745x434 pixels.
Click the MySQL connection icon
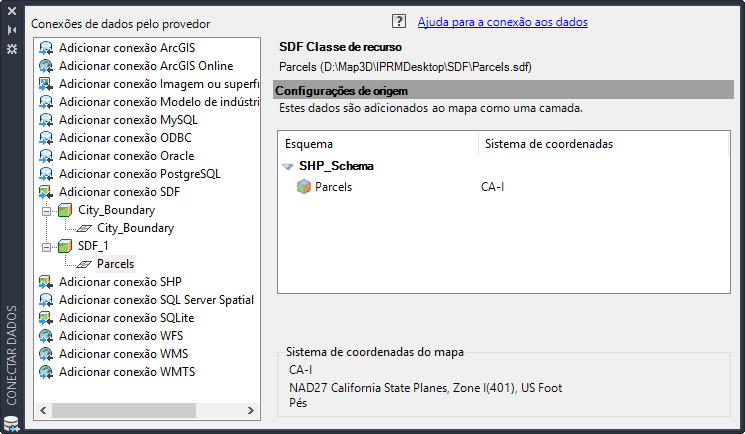[x=46, y=120]
